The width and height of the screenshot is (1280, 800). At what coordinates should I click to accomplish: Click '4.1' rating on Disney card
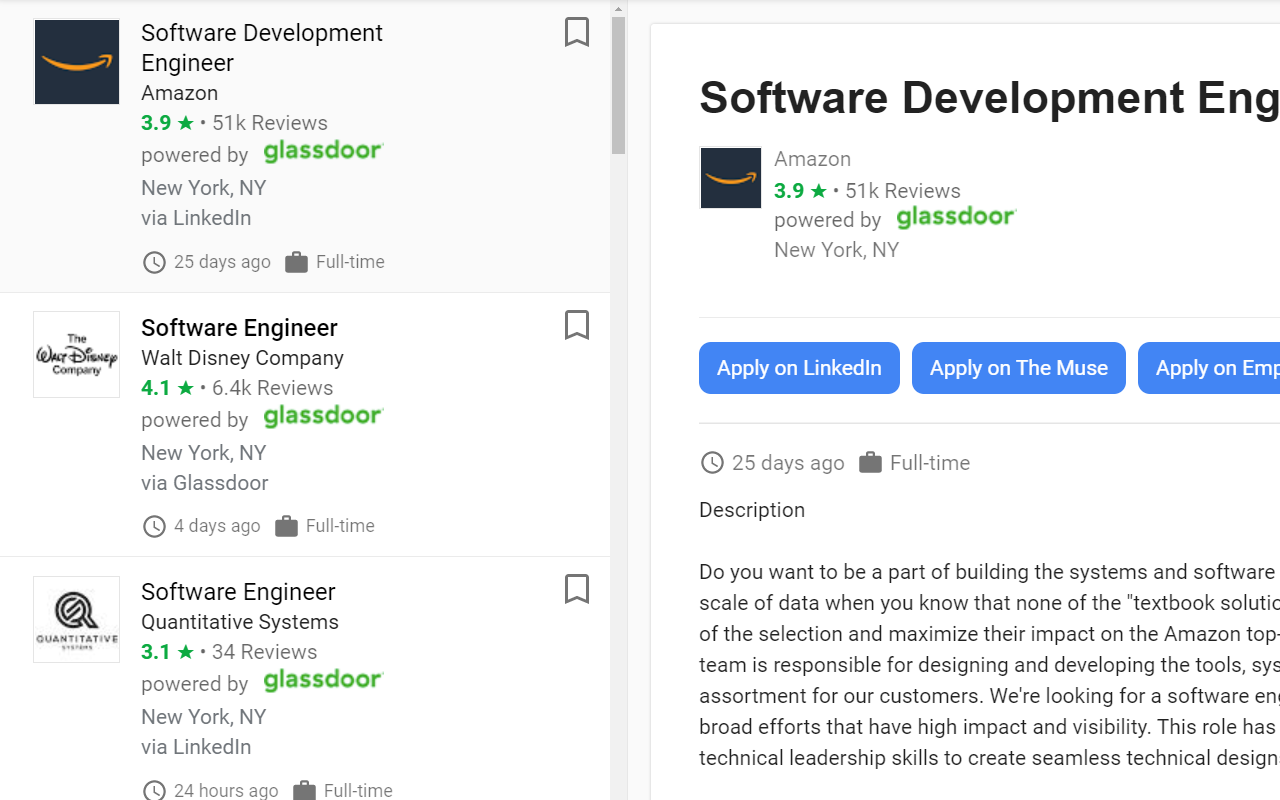pos(156,388)
